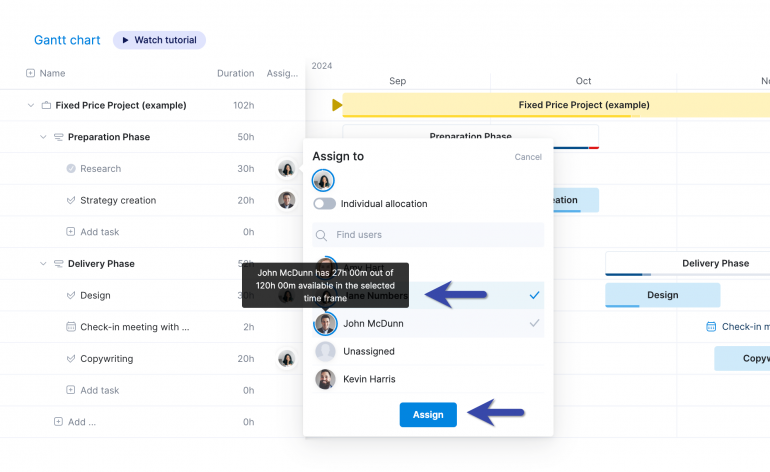The width and height of the screenshot is (770, 472).
Task: Click the assignee avatar on Copywriting row
Action: pos(287,359)
